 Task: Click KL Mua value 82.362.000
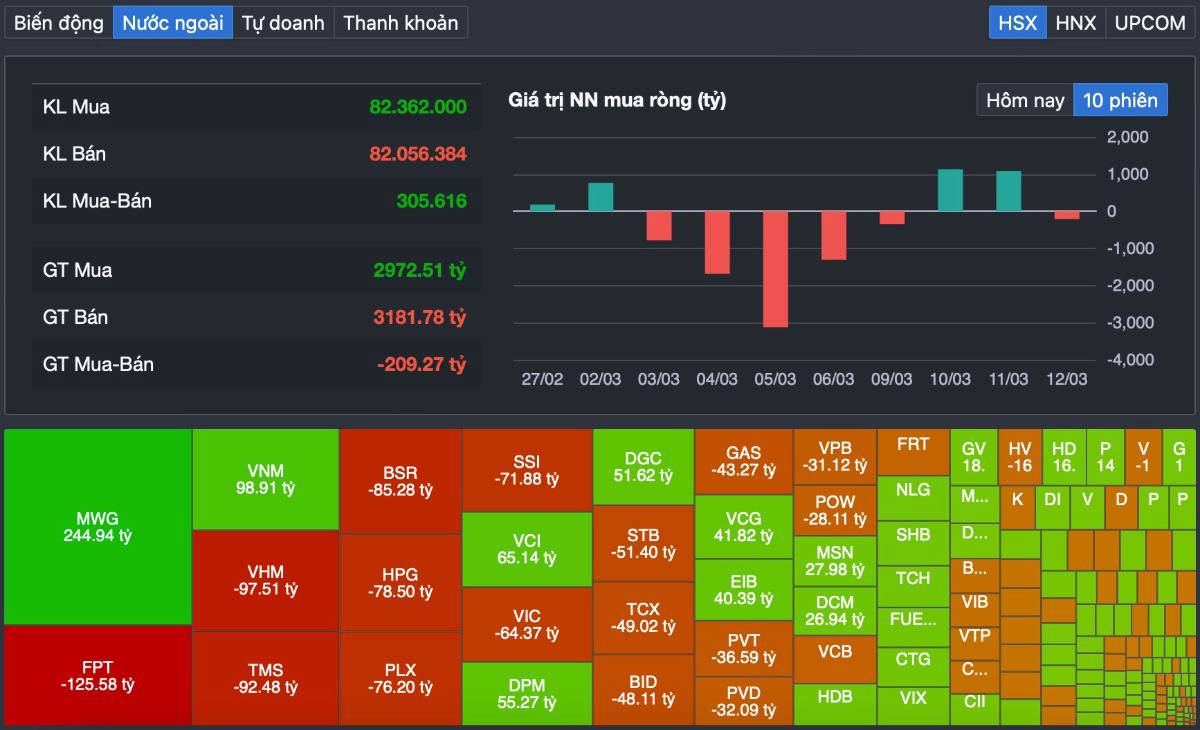pyautogui.click(x=418, y=107)
